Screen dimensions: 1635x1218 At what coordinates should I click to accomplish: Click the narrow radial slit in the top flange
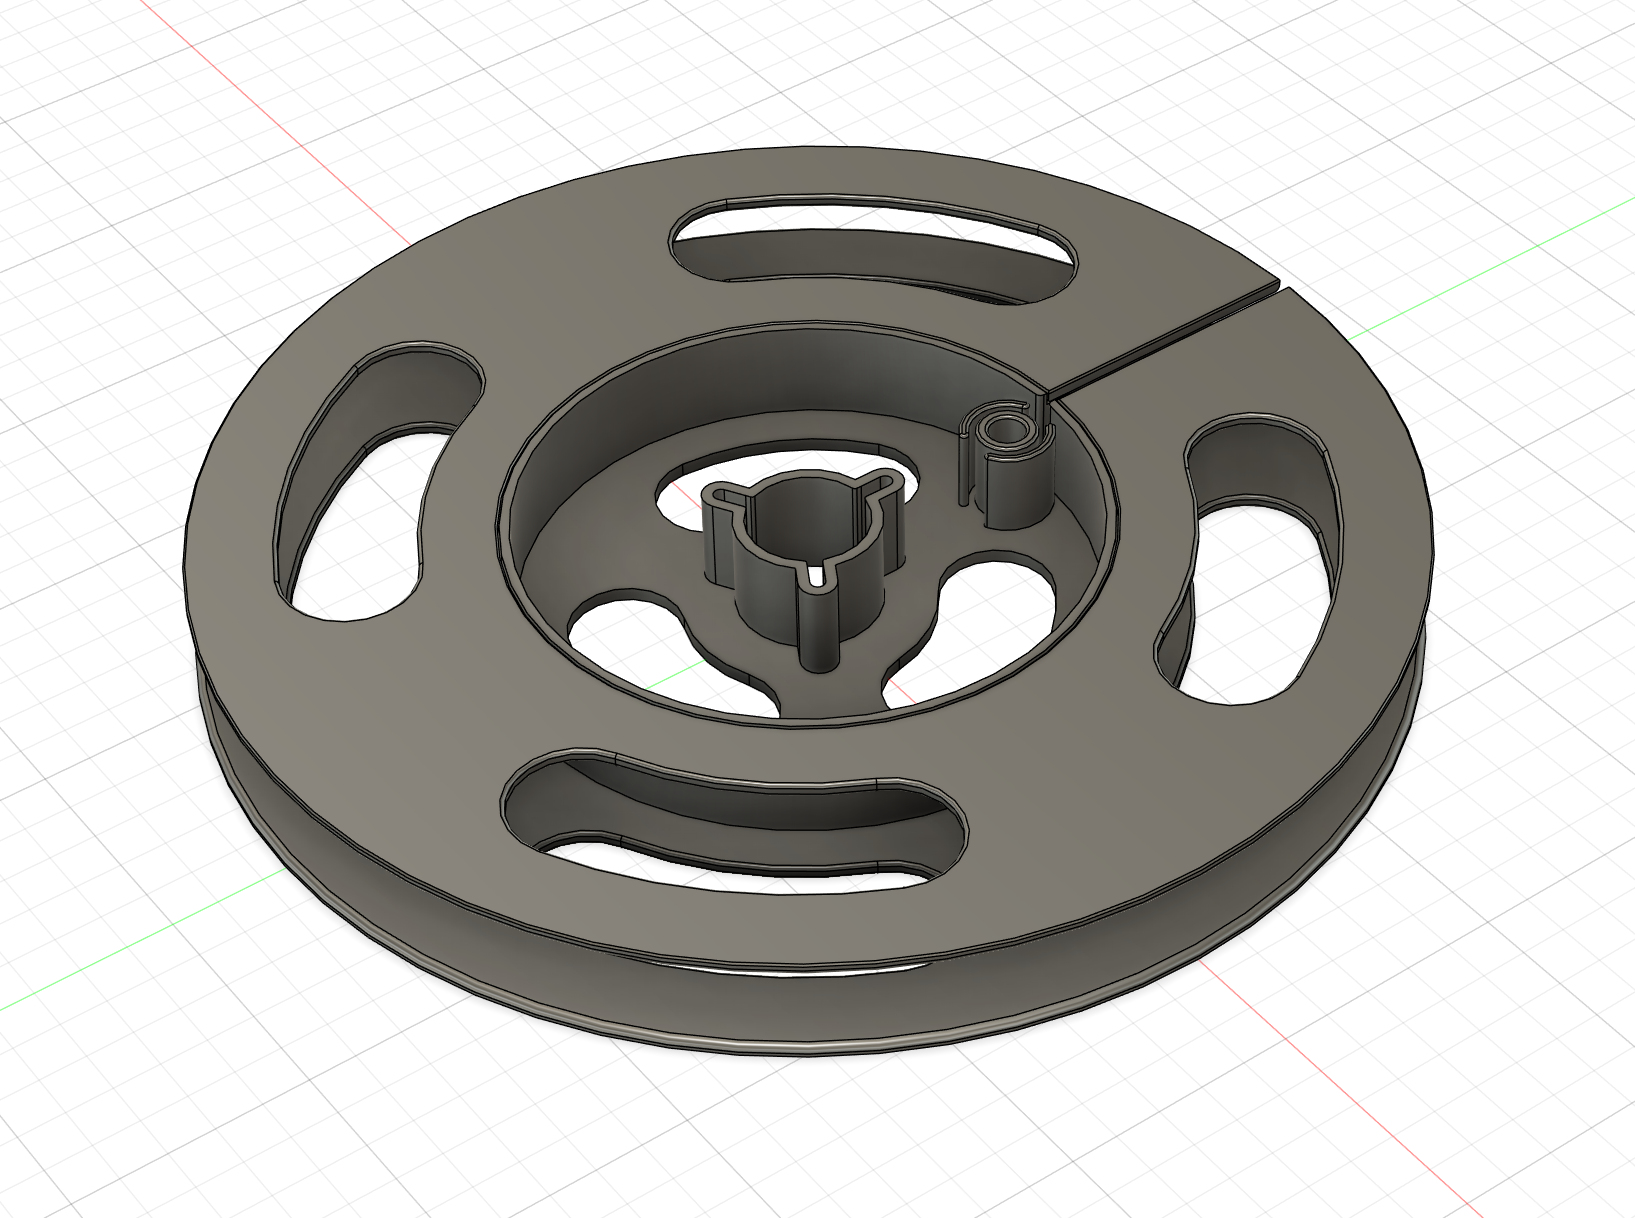1167,343
